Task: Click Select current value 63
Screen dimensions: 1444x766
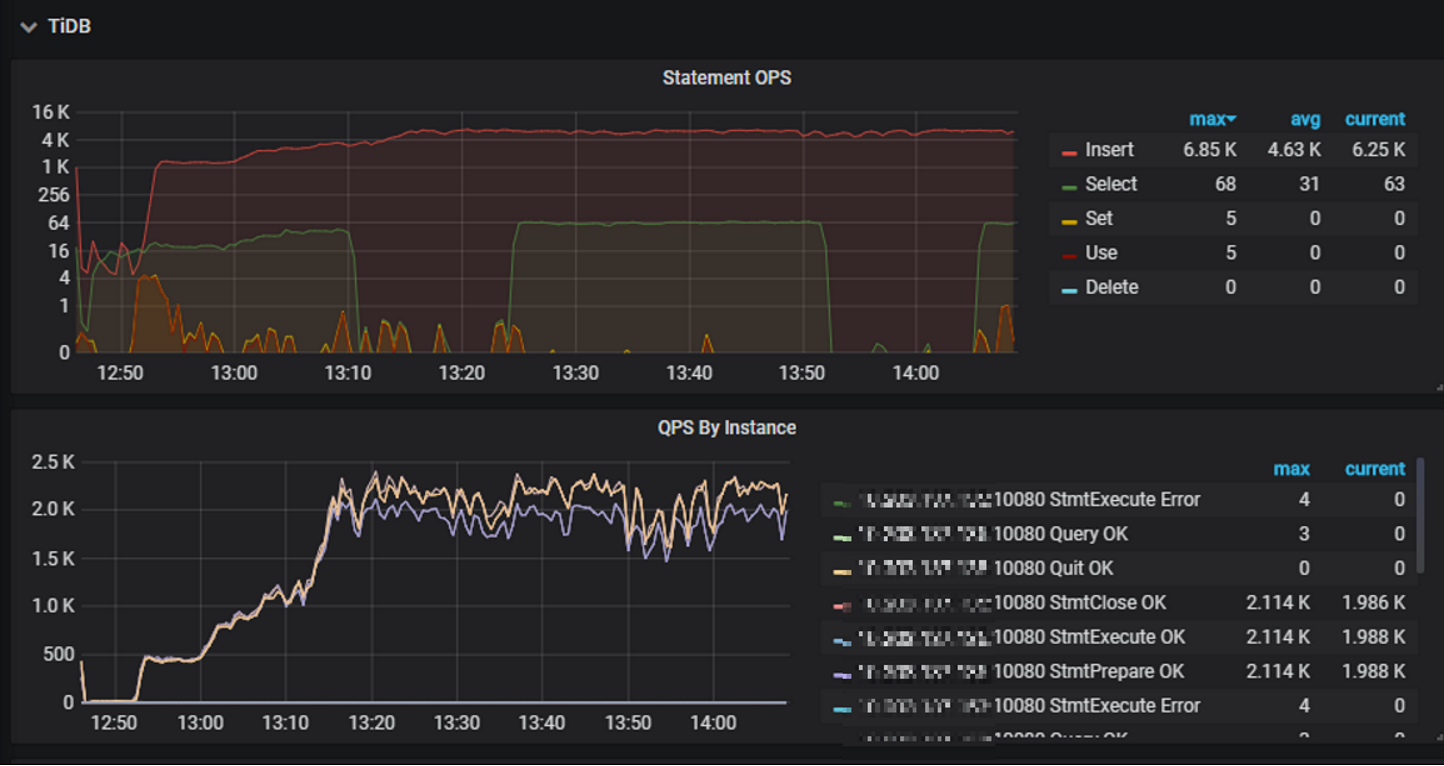Action: click(x=1394, y=184)
